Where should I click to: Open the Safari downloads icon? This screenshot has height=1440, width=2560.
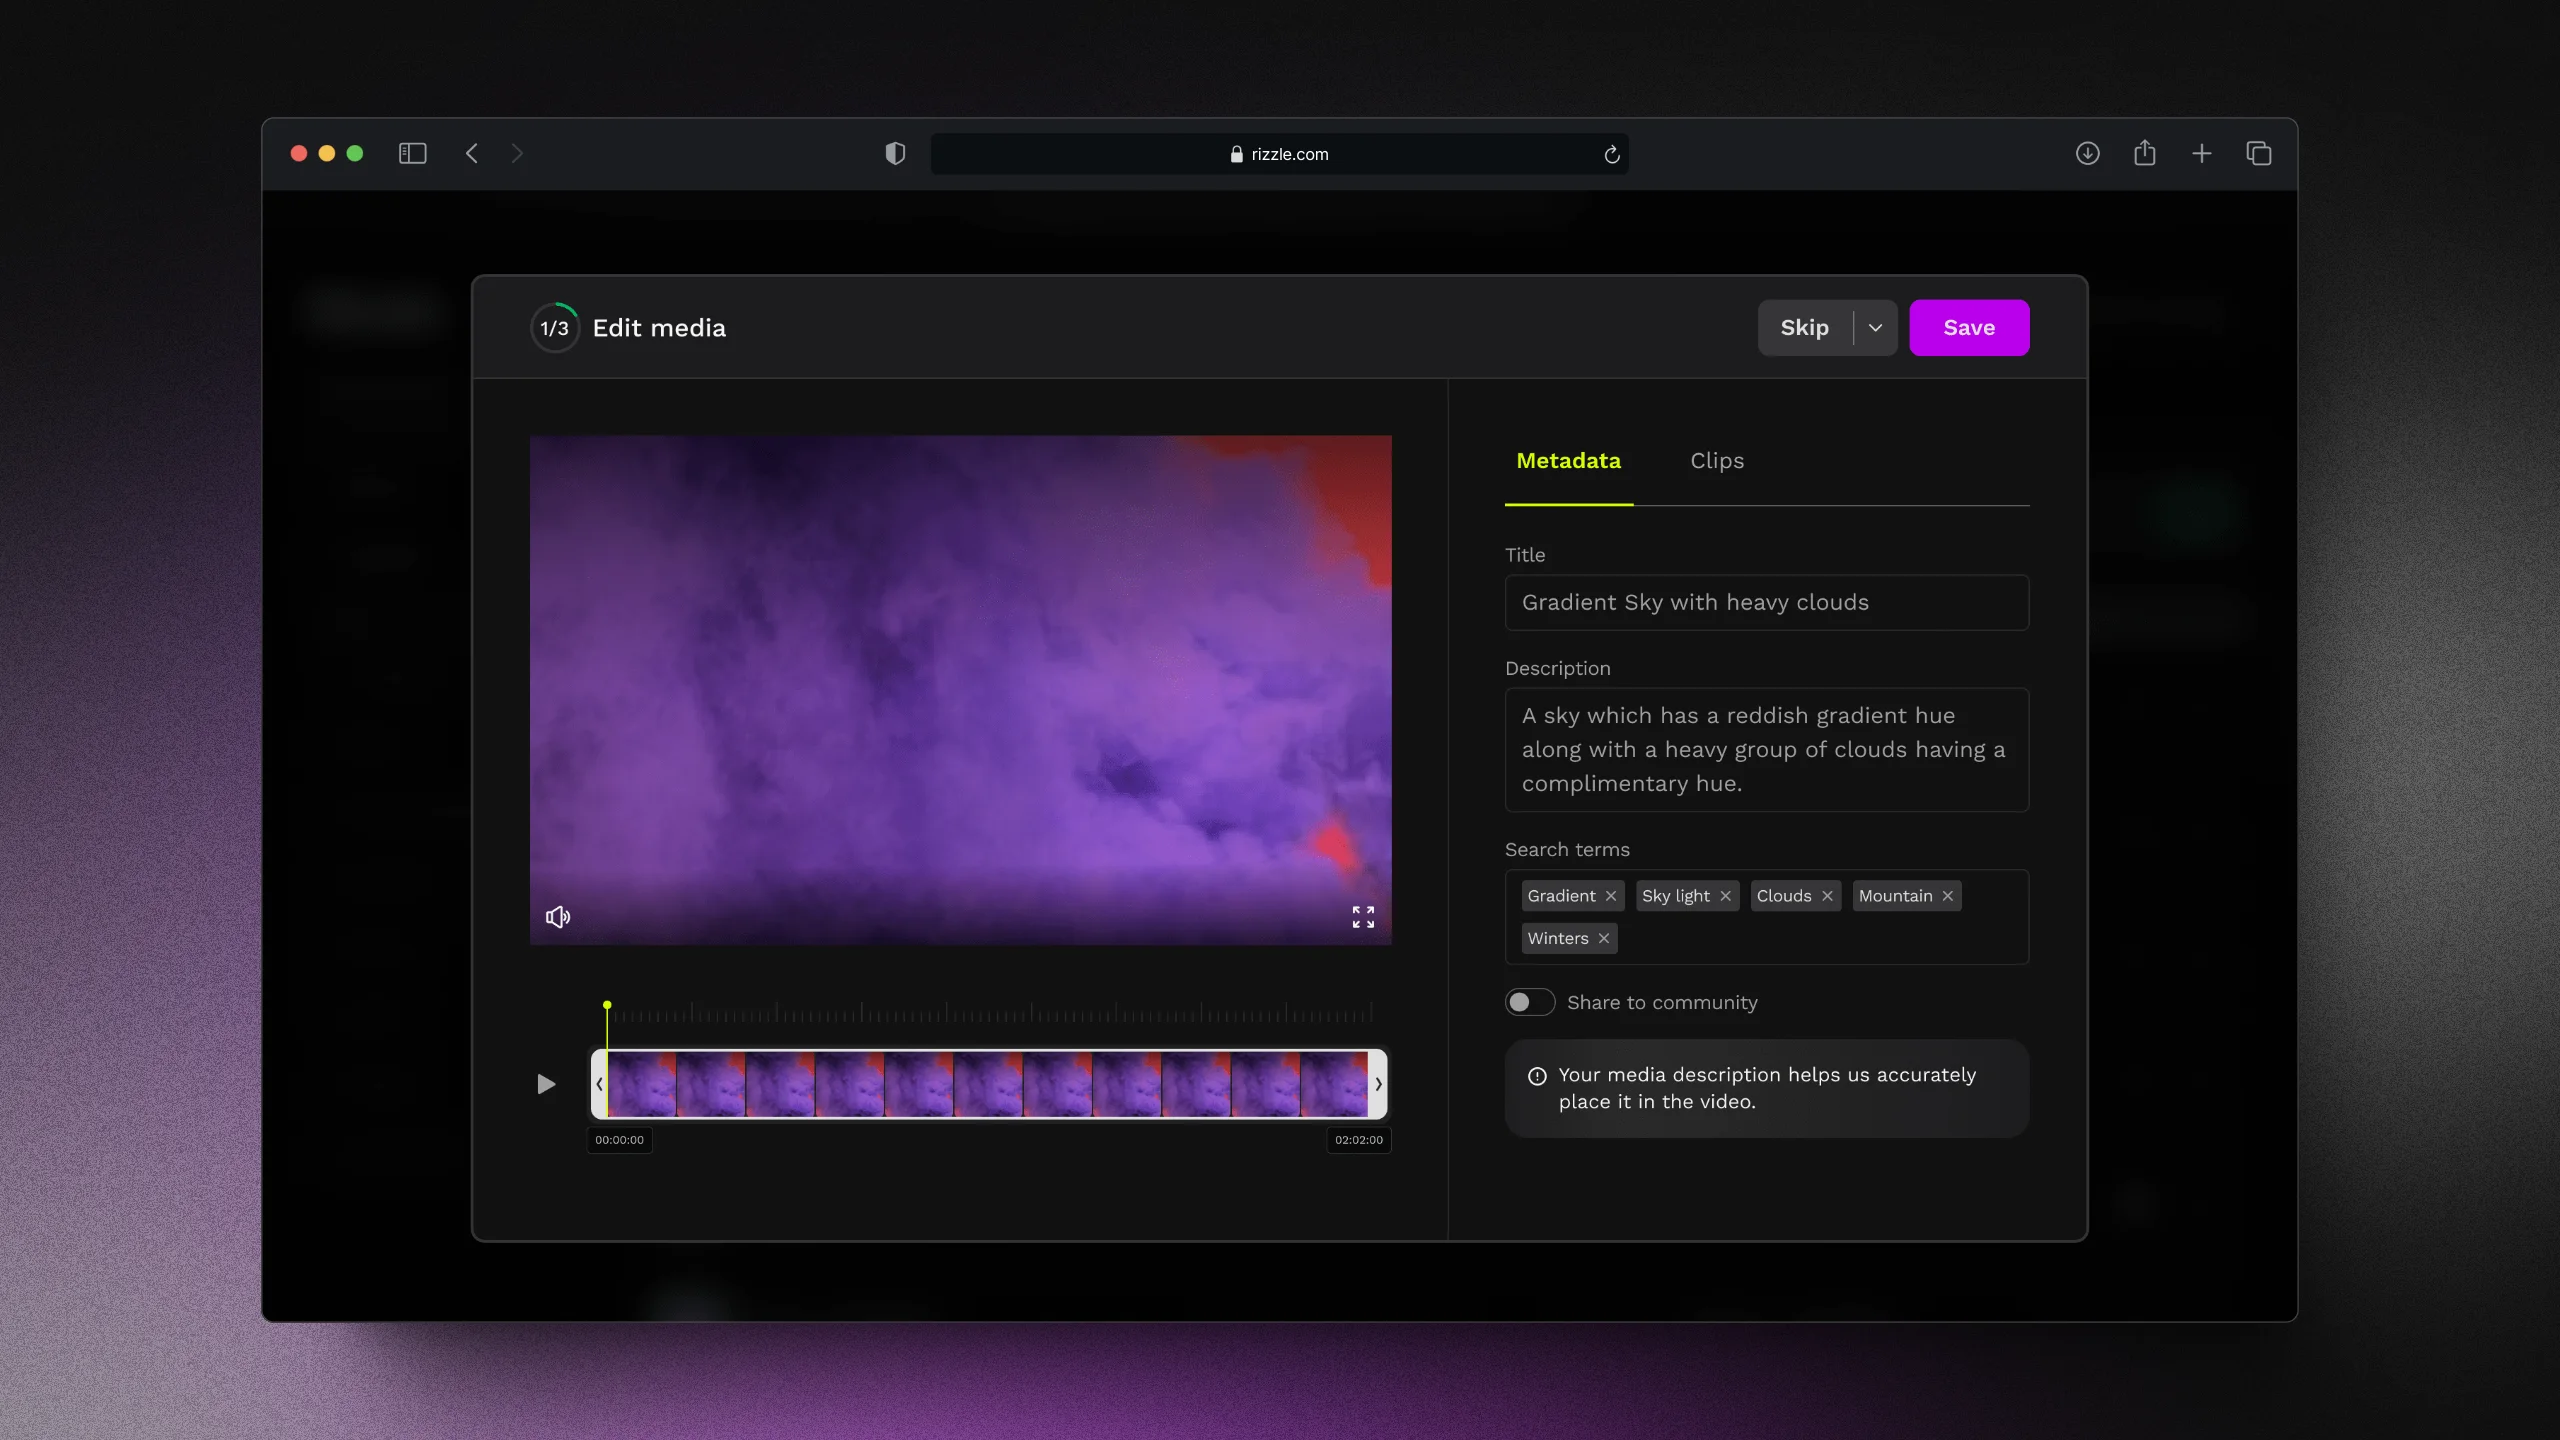tap(2087, 153)
